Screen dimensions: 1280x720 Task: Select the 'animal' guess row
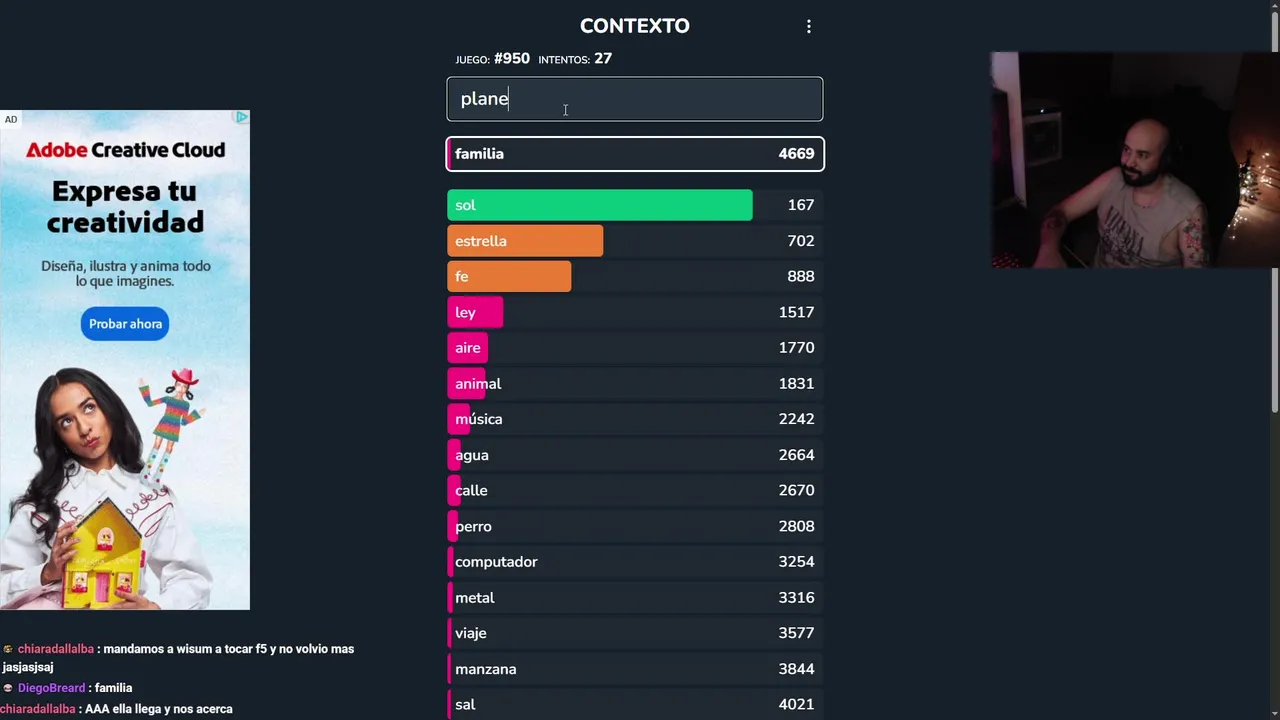tap(634, 384)
